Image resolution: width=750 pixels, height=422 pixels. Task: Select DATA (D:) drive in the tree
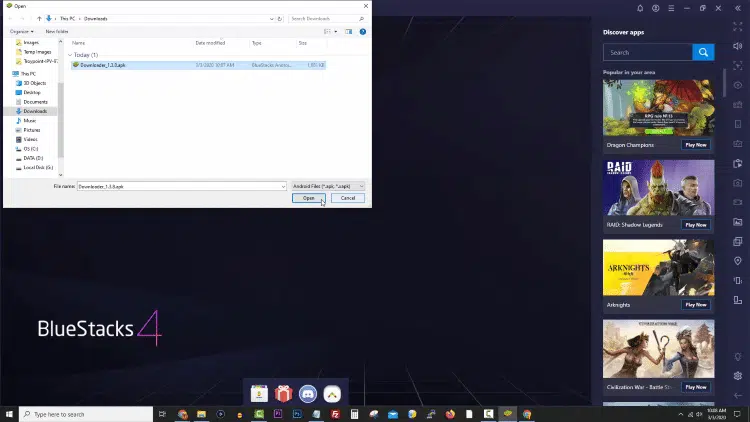(x=33, y=158)
